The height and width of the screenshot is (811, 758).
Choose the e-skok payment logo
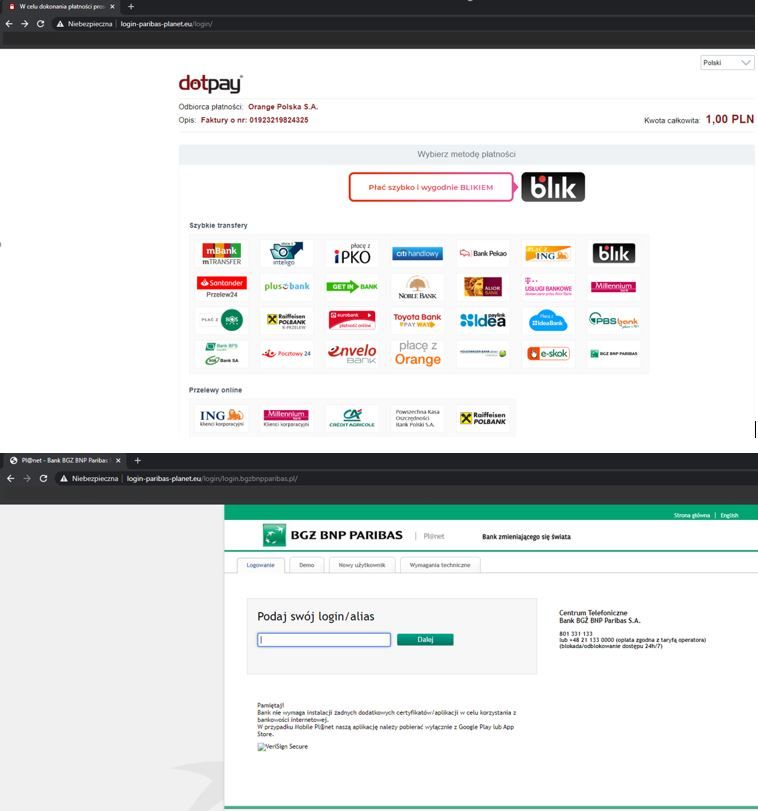click(548, 353)
